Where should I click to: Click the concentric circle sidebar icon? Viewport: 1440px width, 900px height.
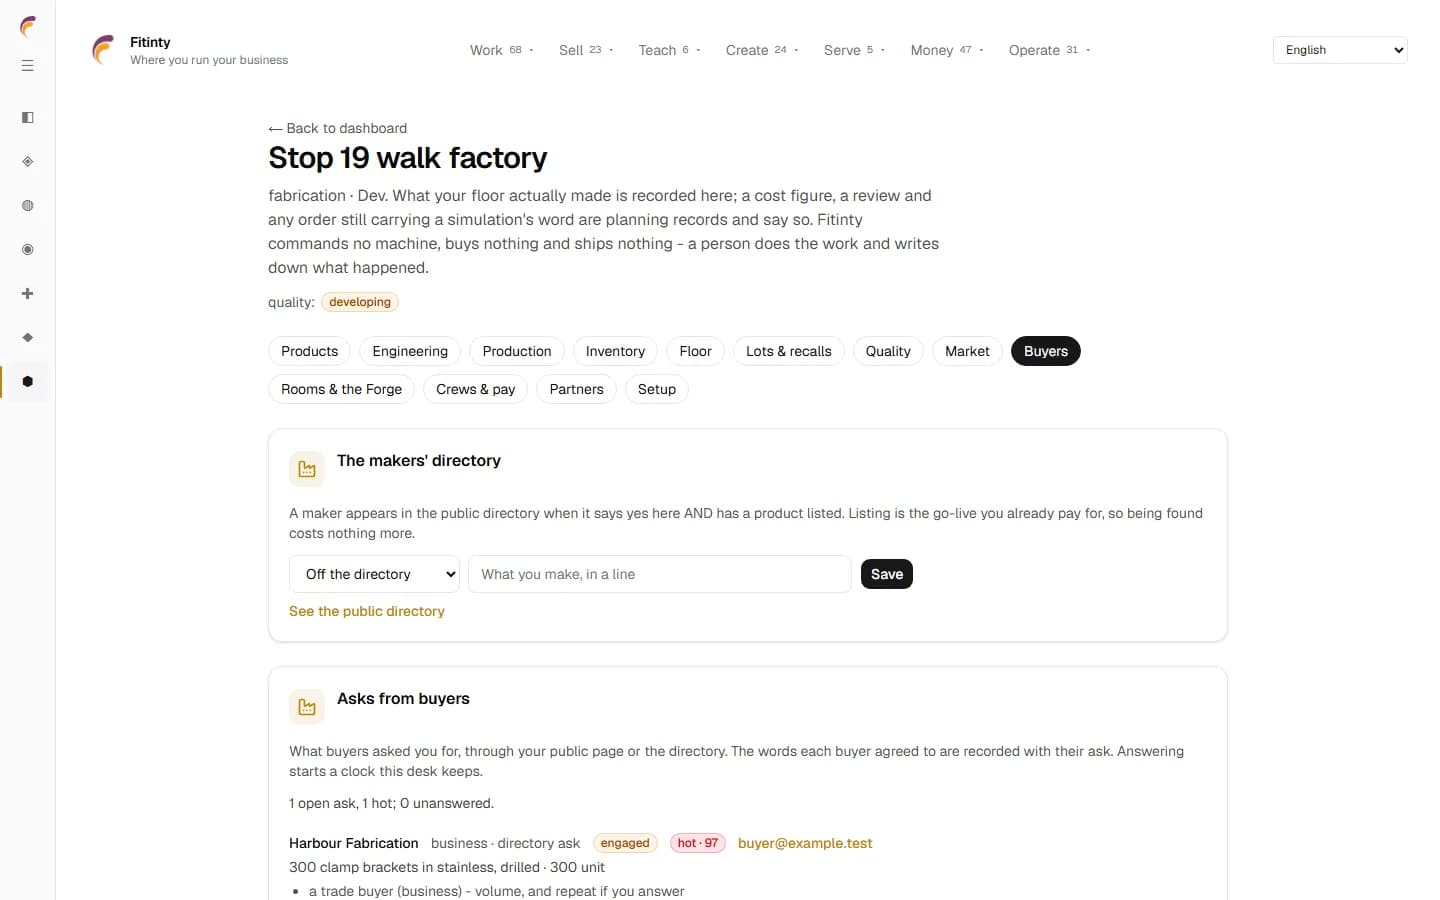pos(28,250)
